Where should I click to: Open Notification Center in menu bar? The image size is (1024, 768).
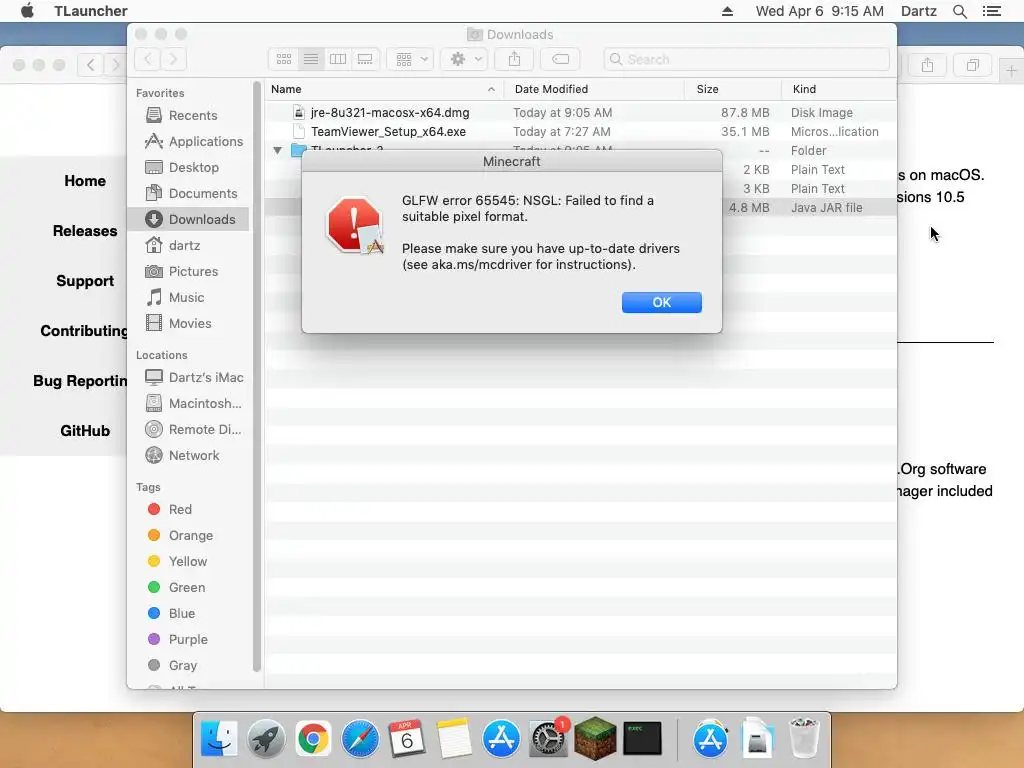point(992,11)
